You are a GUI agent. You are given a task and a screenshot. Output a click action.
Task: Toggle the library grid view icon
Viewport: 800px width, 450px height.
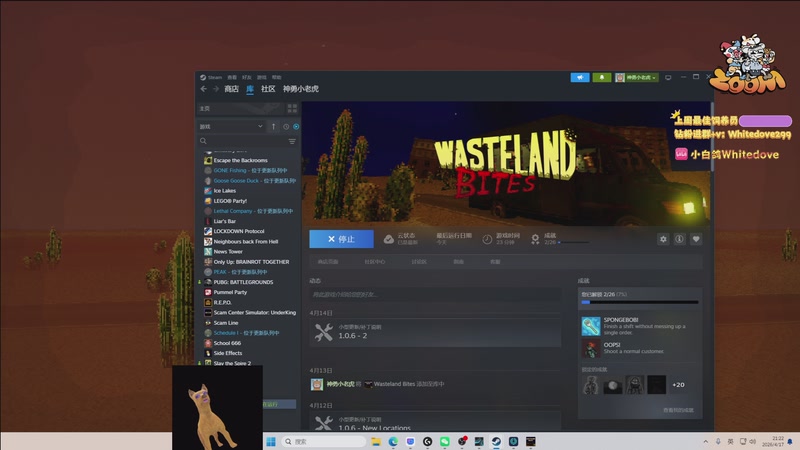[x=292, y=108]
